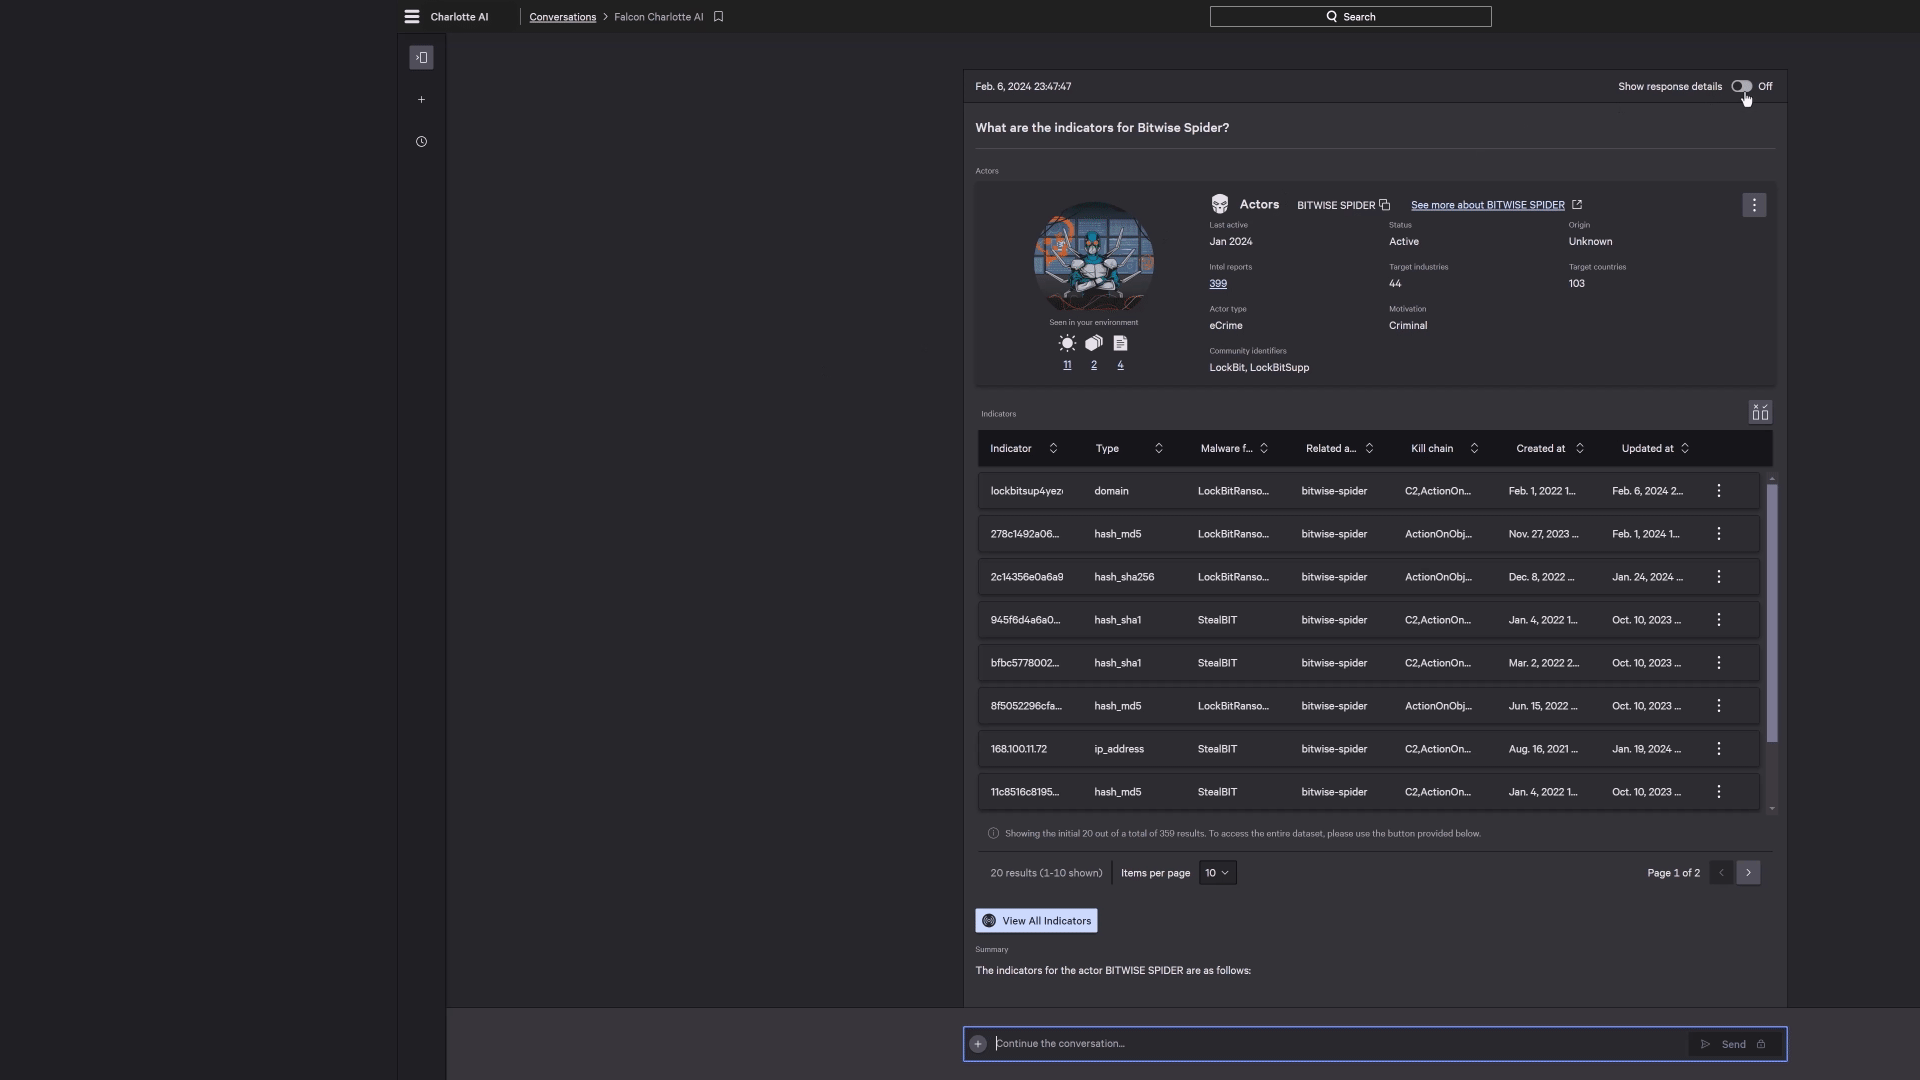Click the detections sun icon under actor image
Image resolution: width=1920 pixels, height=1080 pixels.
click(1067, 344)
